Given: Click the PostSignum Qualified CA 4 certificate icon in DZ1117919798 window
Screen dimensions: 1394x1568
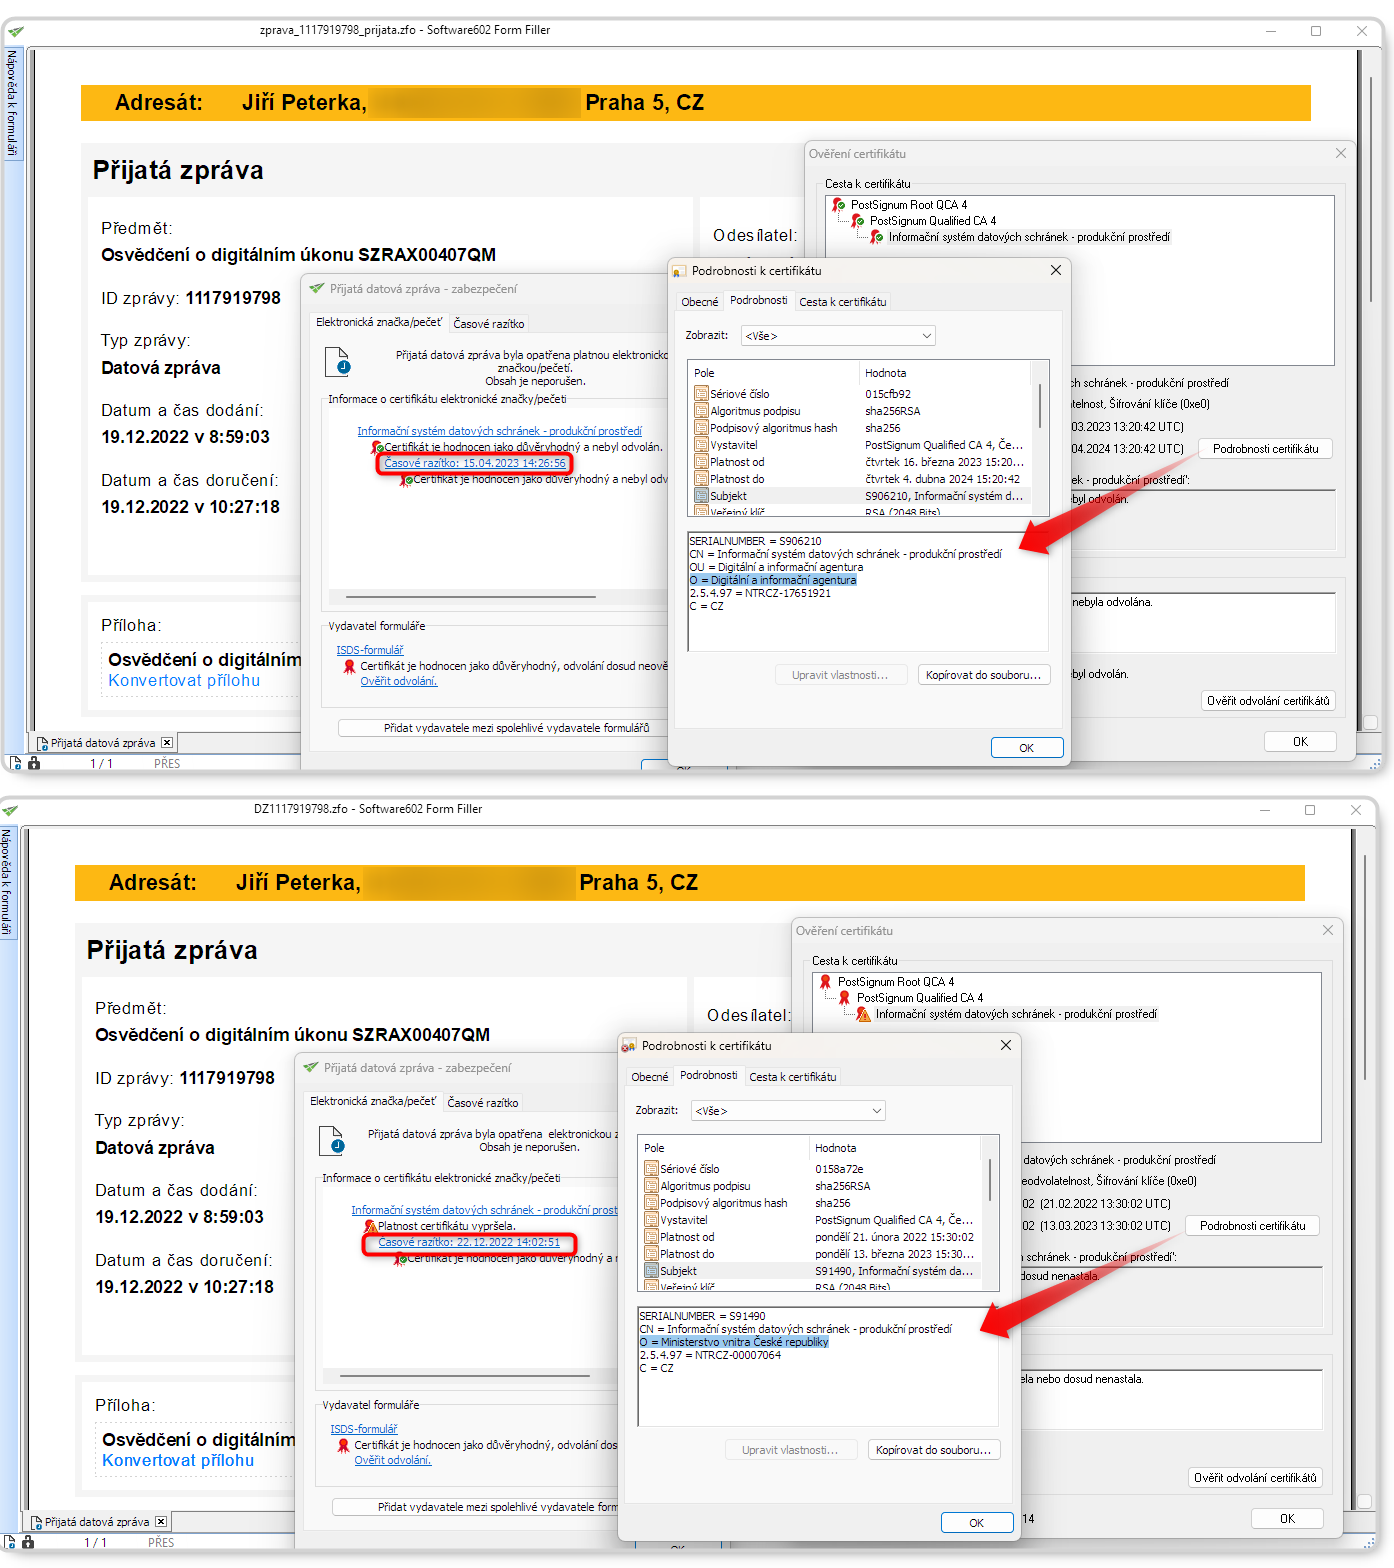Looking at the screenshot, I should (x=845, y=998).
